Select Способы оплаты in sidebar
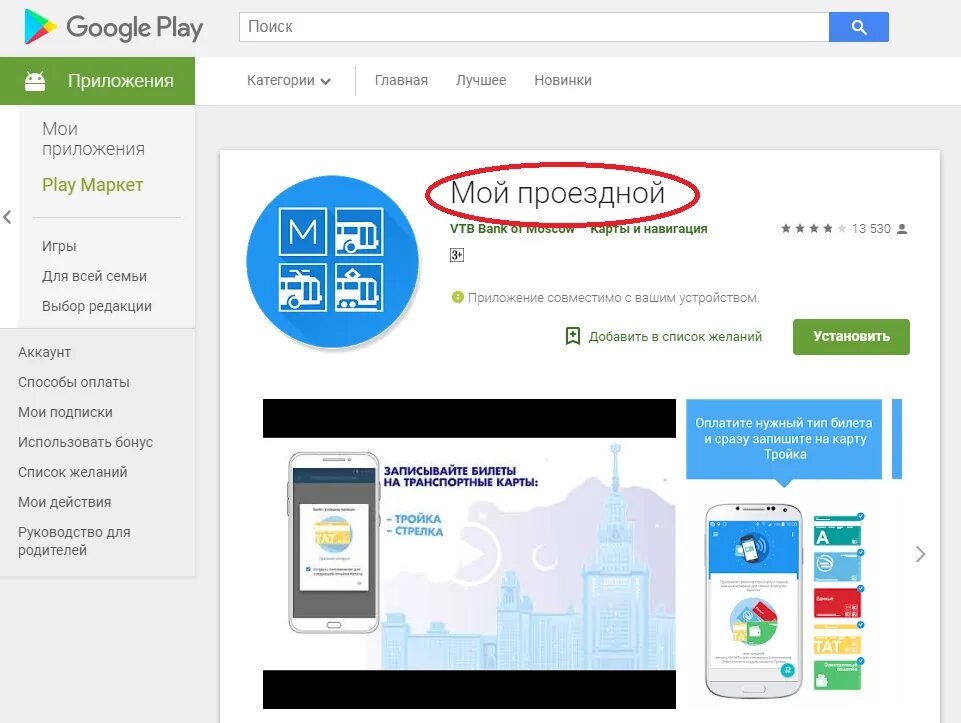 74,382
